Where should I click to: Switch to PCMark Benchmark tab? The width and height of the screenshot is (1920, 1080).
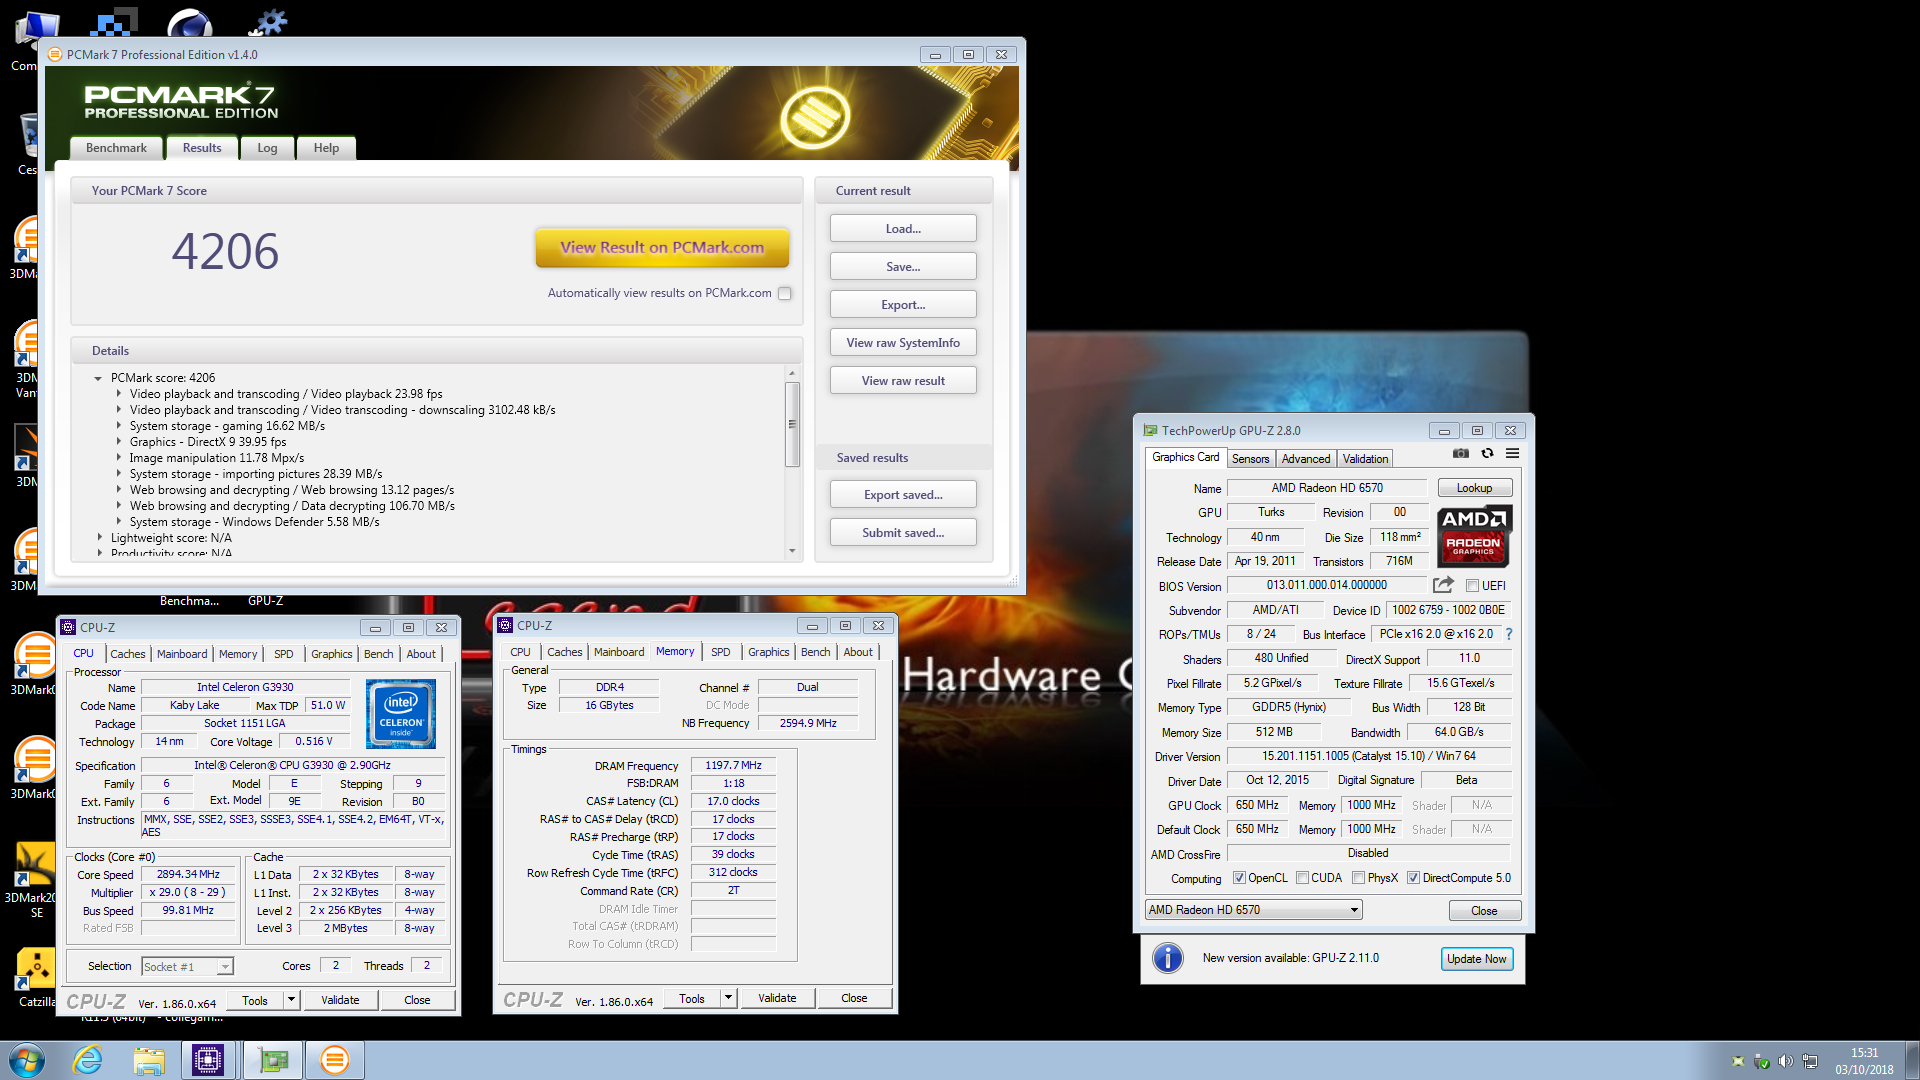116,148
